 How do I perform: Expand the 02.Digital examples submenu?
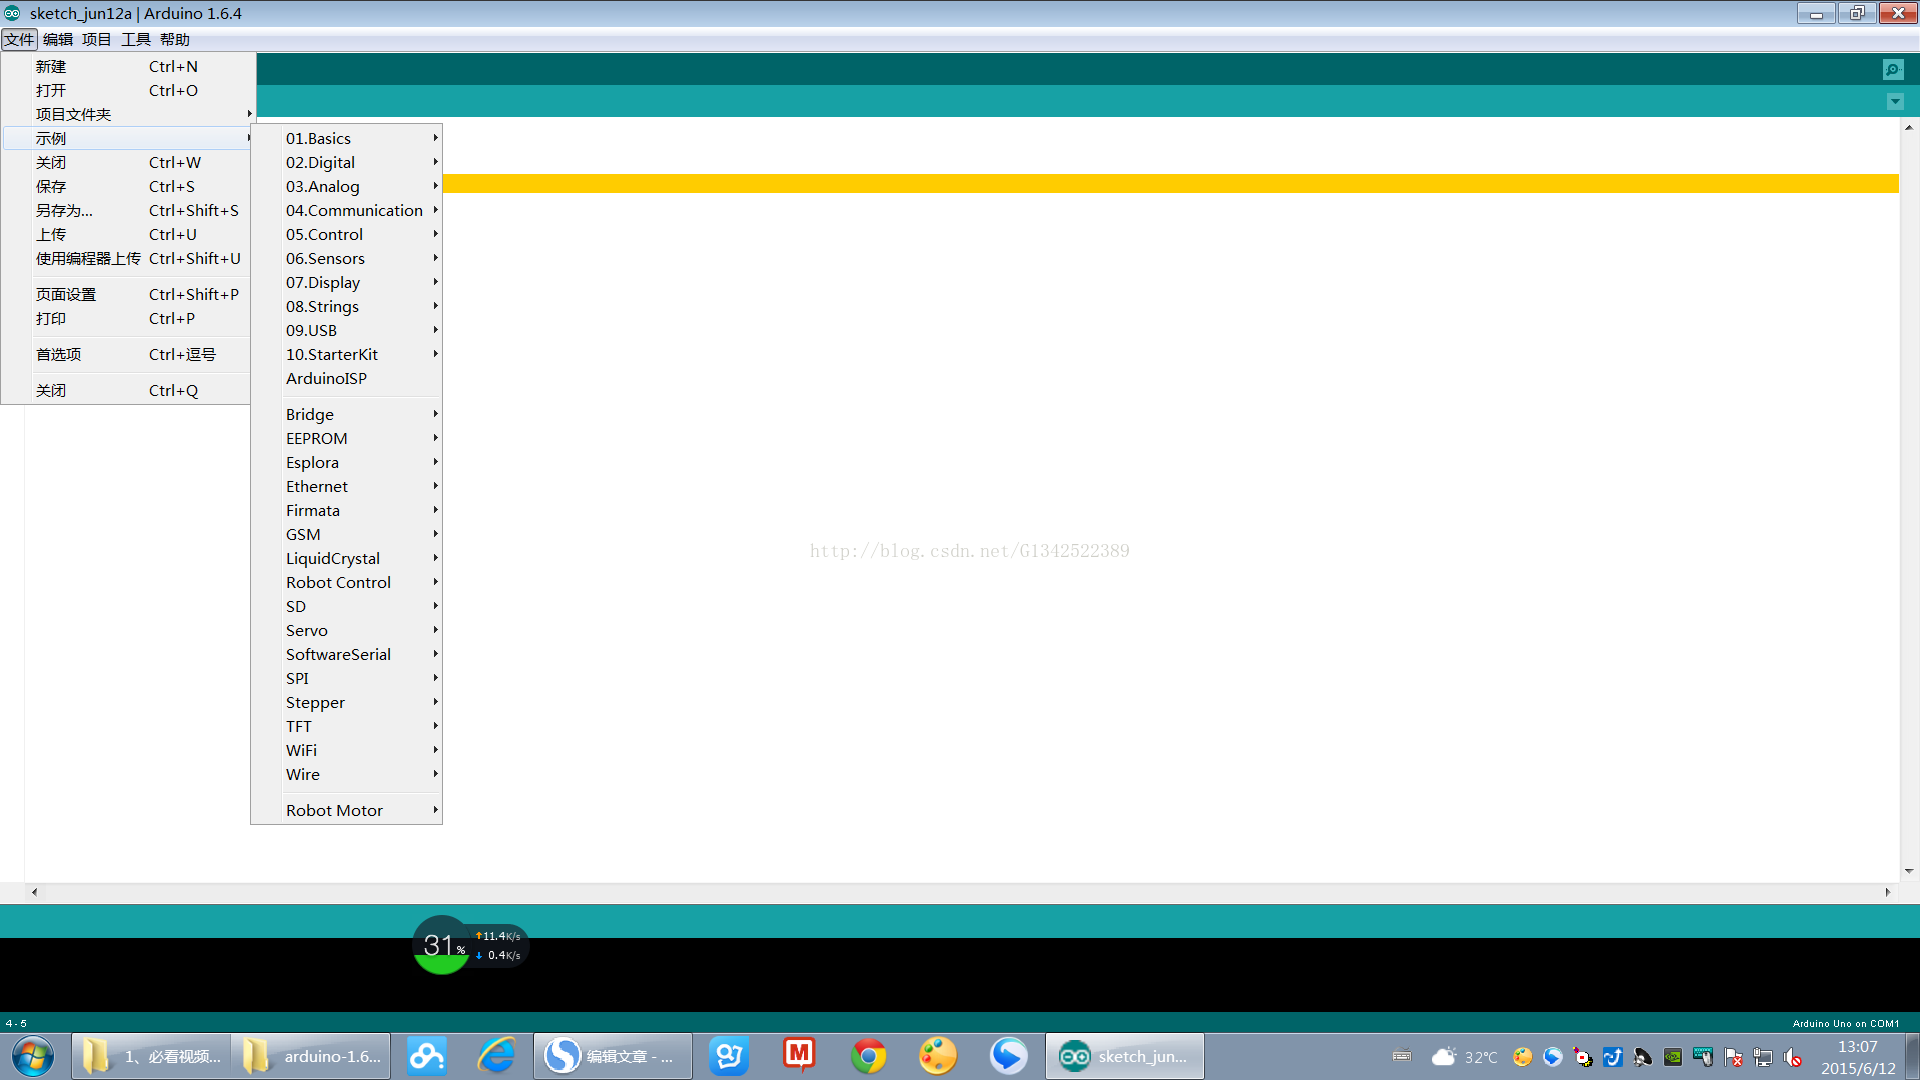346,162
